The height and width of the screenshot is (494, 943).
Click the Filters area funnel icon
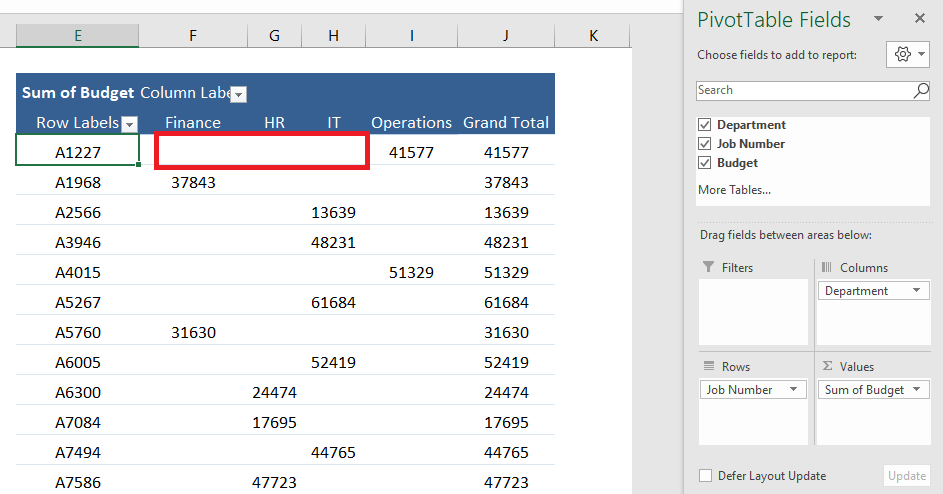pyautogui.click(x=709, y=267)
